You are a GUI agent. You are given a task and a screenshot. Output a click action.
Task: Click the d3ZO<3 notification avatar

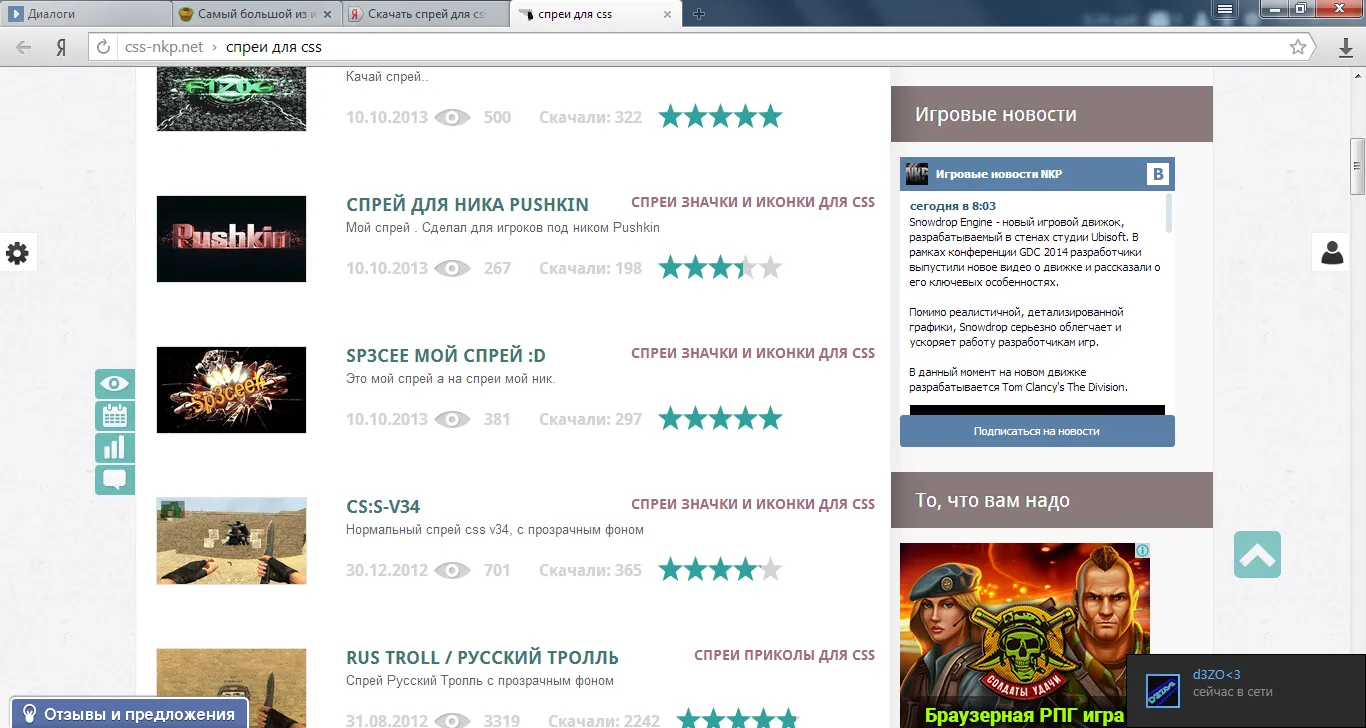pyautogui.click(x=1162, y=691)
